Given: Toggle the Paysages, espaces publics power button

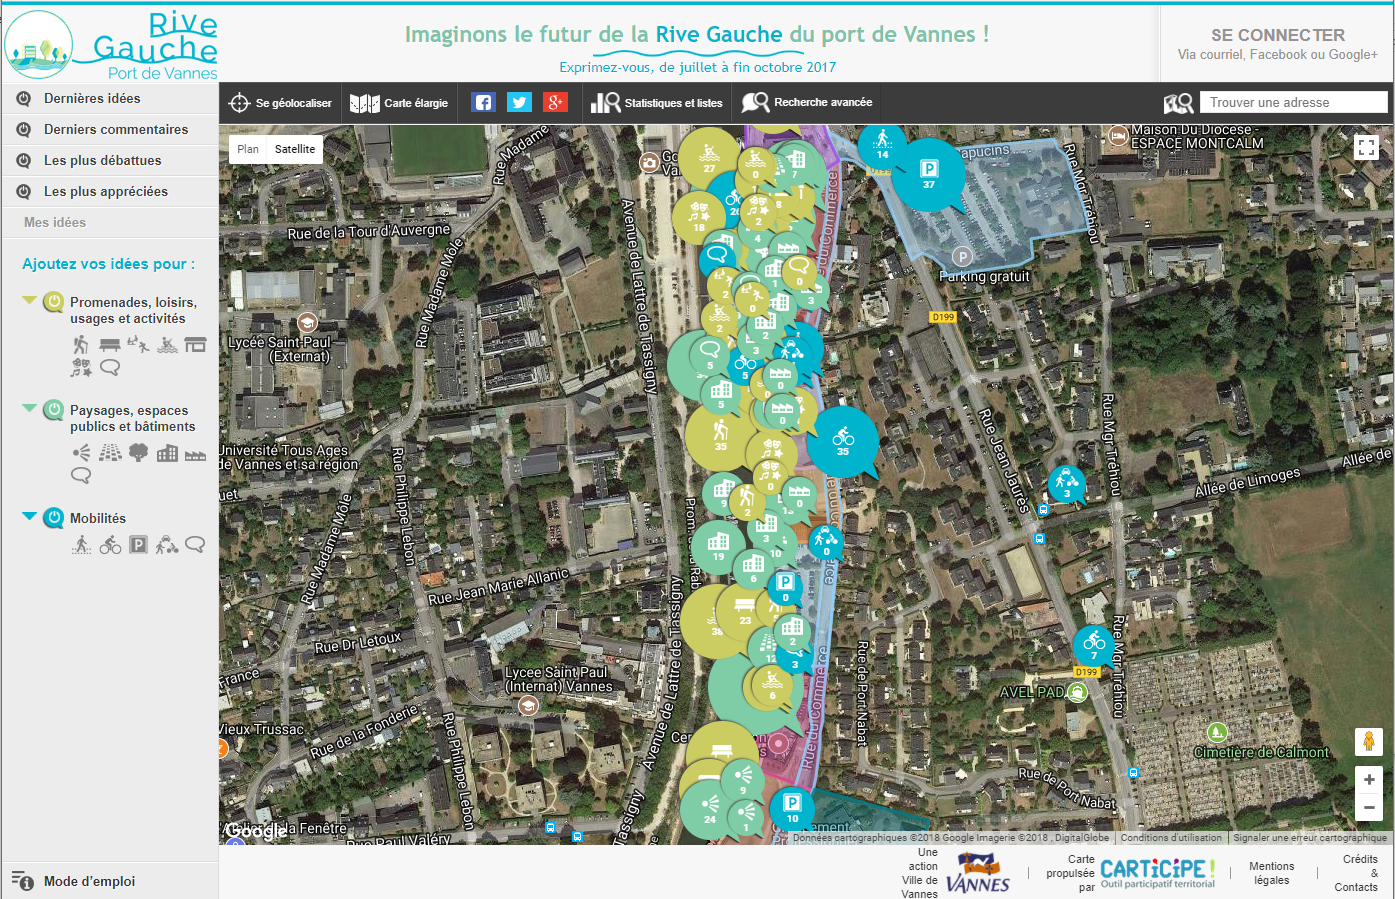Looking at the screenshot, I should 54,411.
